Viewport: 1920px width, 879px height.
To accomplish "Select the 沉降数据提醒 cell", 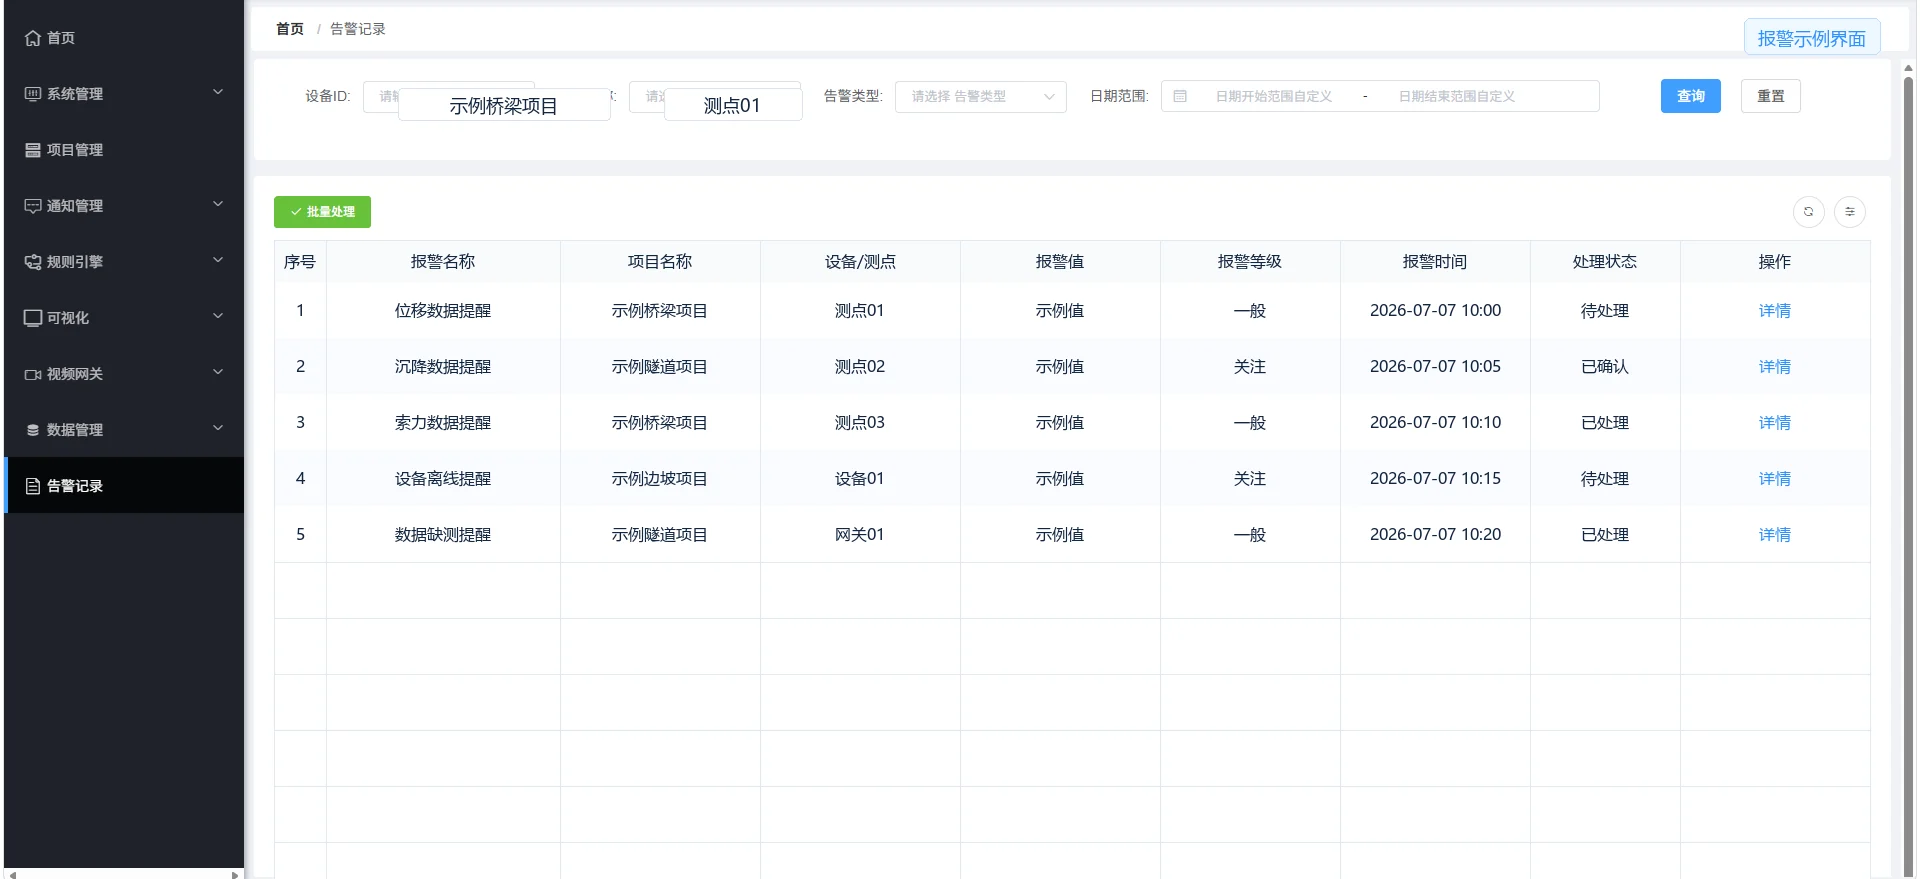I will pos(443,367).
